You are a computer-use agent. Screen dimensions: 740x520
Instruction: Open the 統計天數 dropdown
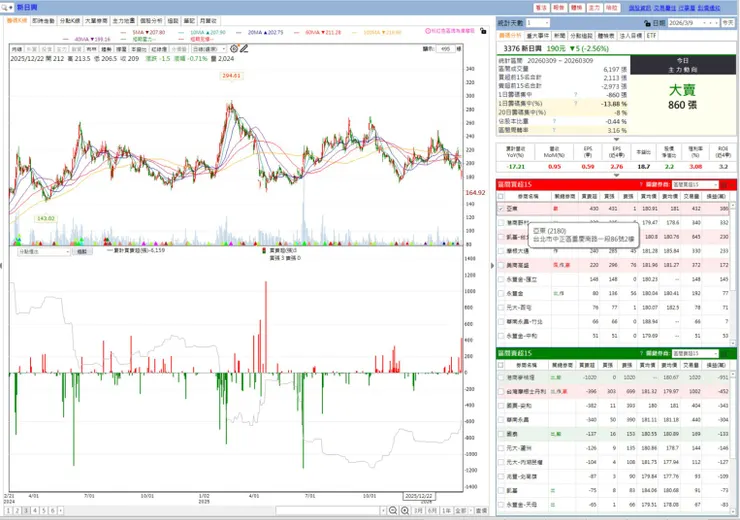547,23
